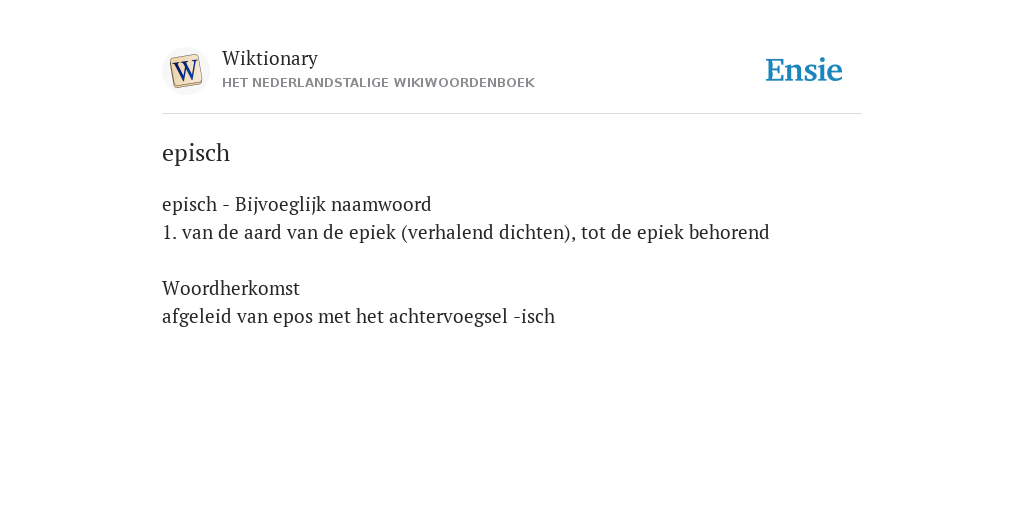The width and height of the screenshot is (1024, 512).
Task: Click the Woordherkomst section label
Action: click(x=231, y=288)
